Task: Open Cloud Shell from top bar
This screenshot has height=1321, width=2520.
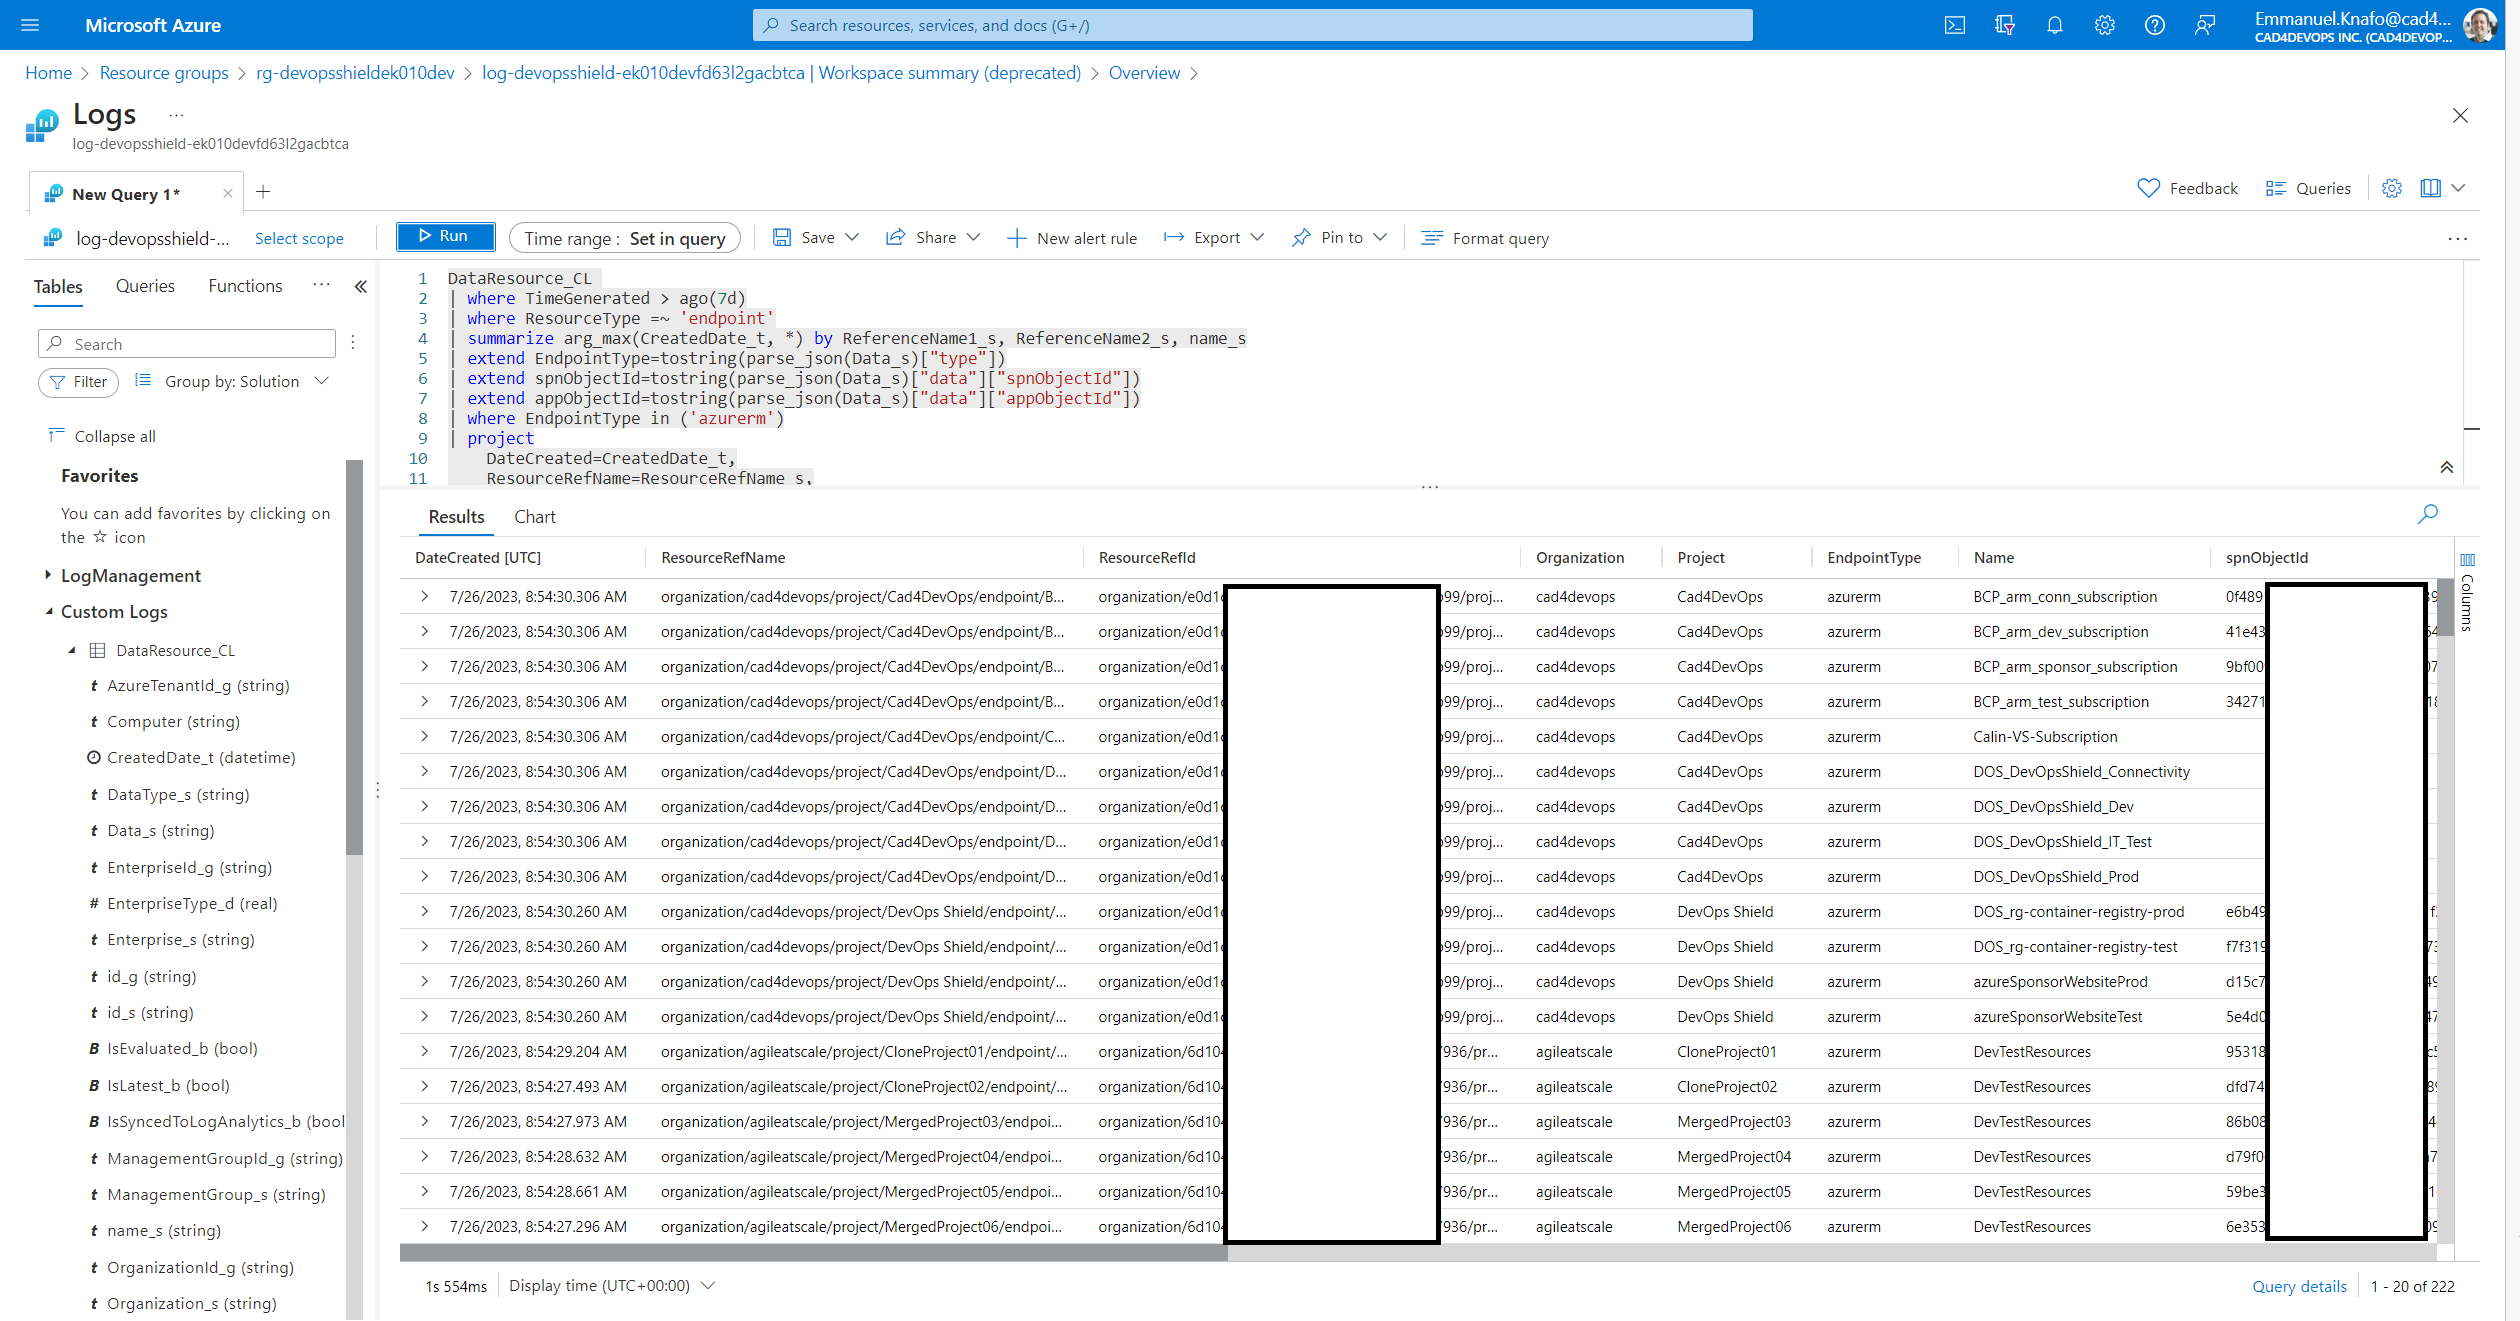Action: coord(1954,25)
